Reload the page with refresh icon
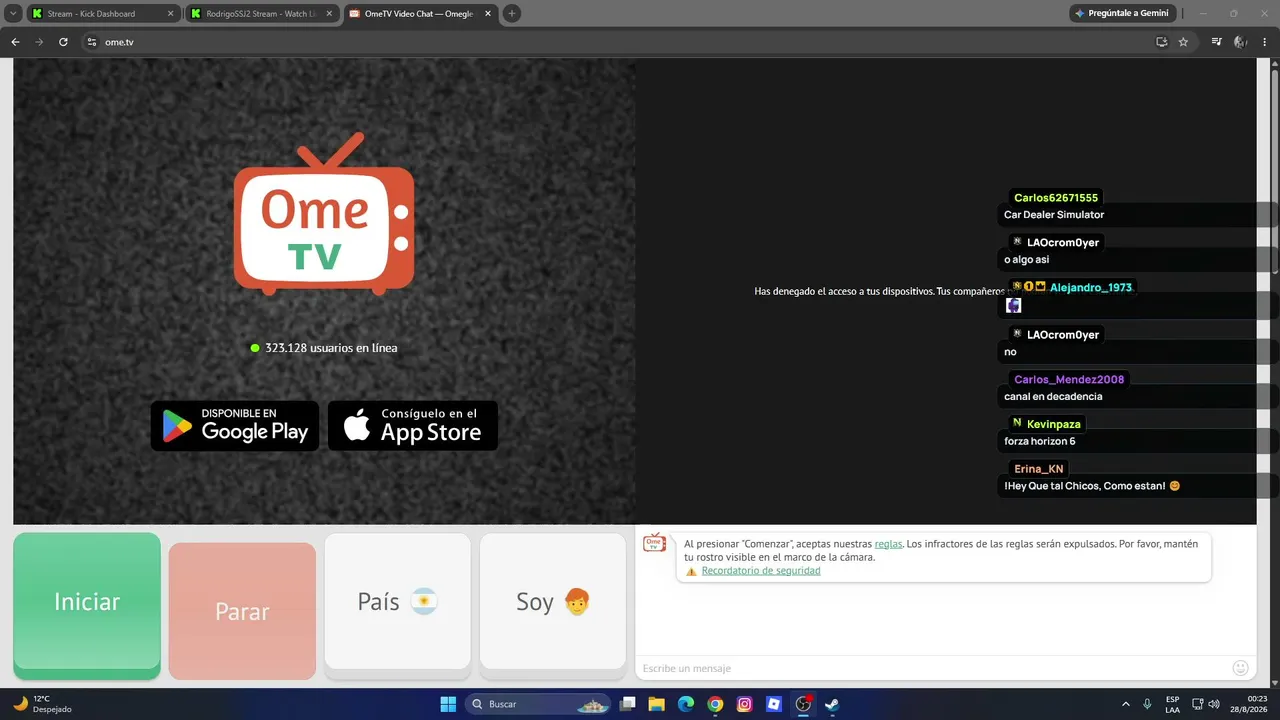This screenshot has height=720, width=1280. click(63, 42)
